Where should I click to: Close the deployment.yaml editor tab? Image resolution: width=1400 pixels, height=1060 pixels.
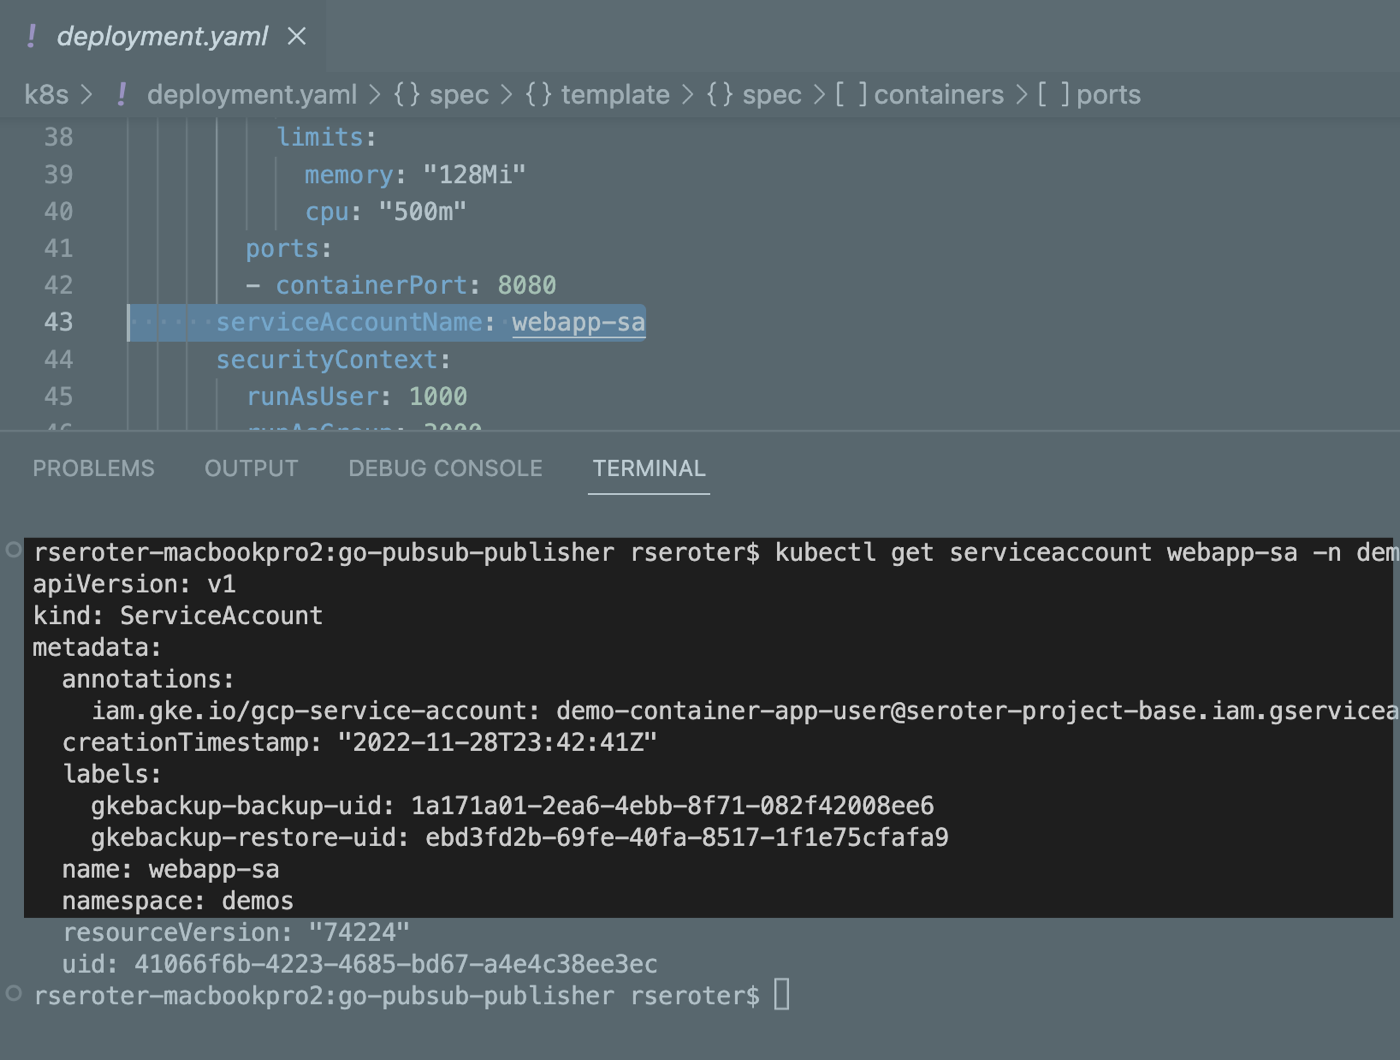296,36
